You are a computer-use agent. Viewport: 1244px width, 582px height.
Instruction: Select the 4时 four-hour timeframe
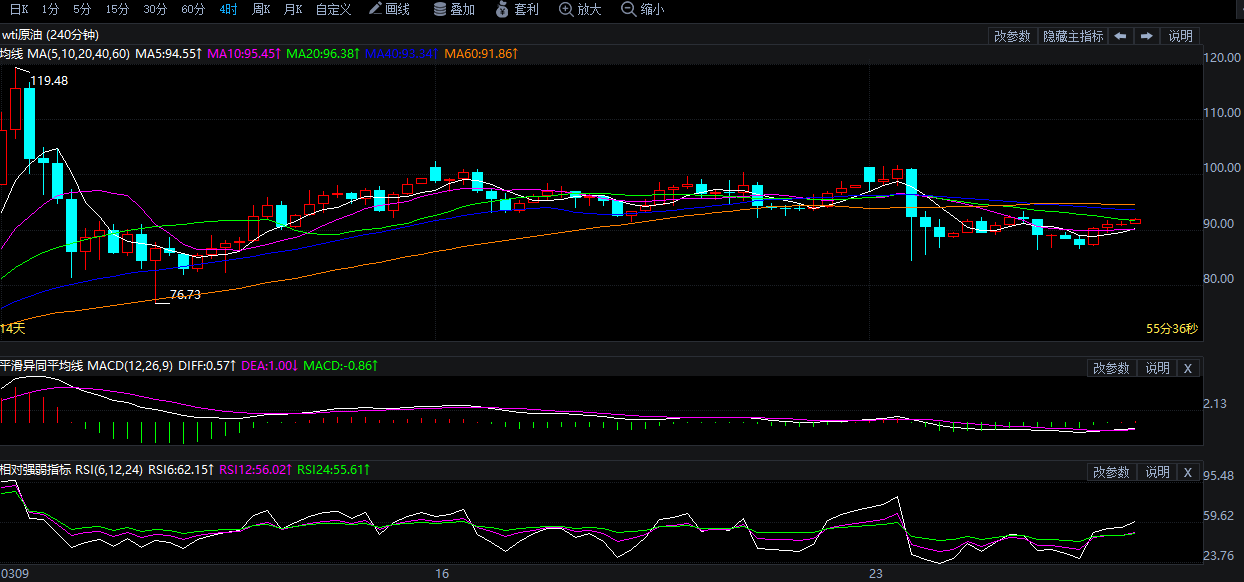(x=229, y=10)
